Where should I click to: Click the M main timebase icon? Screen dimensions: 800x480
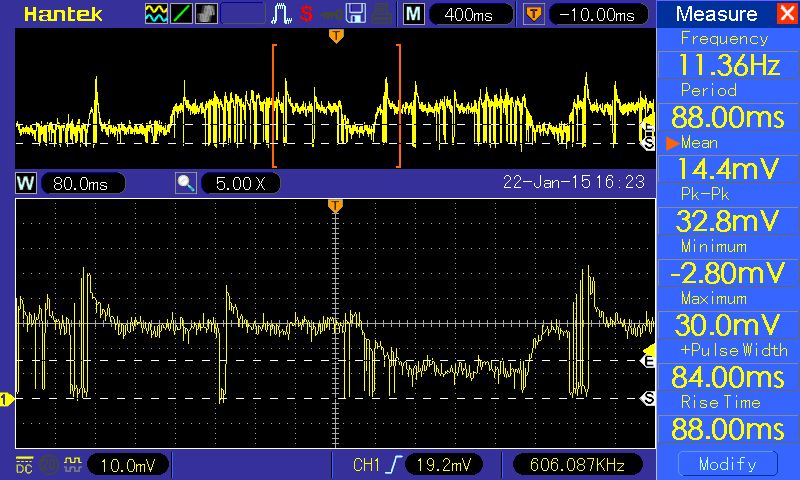click(413, 14)
